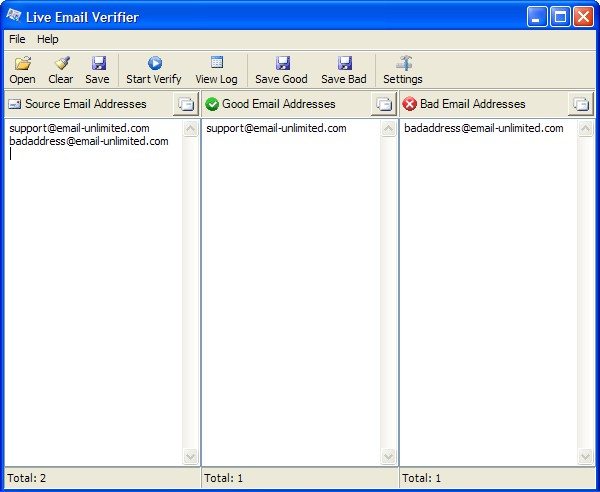Click Total: 1 under Bad list
Image resolution: width=600 pixels, height=492 pixels.
421,478
